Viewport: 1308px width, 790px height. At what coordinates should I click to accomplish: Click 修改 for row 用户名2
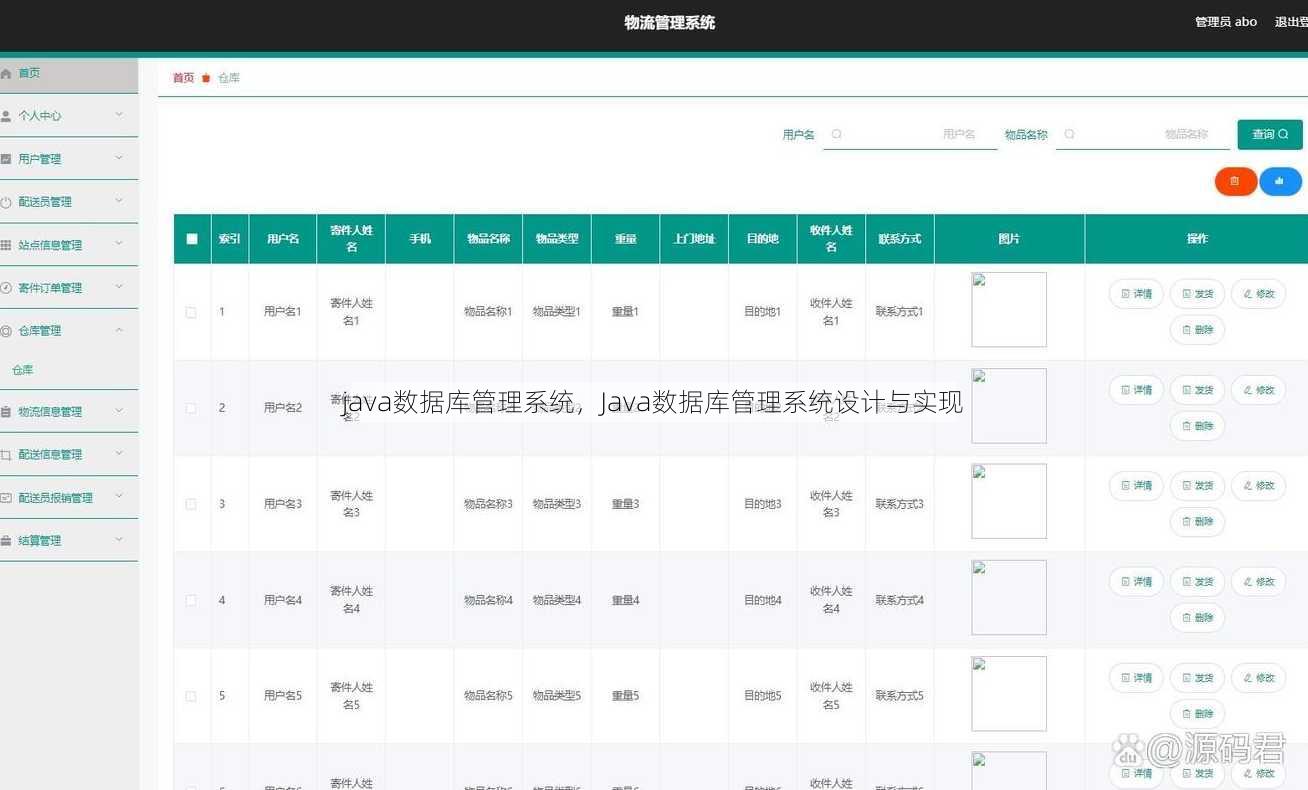click(1258, 390)
